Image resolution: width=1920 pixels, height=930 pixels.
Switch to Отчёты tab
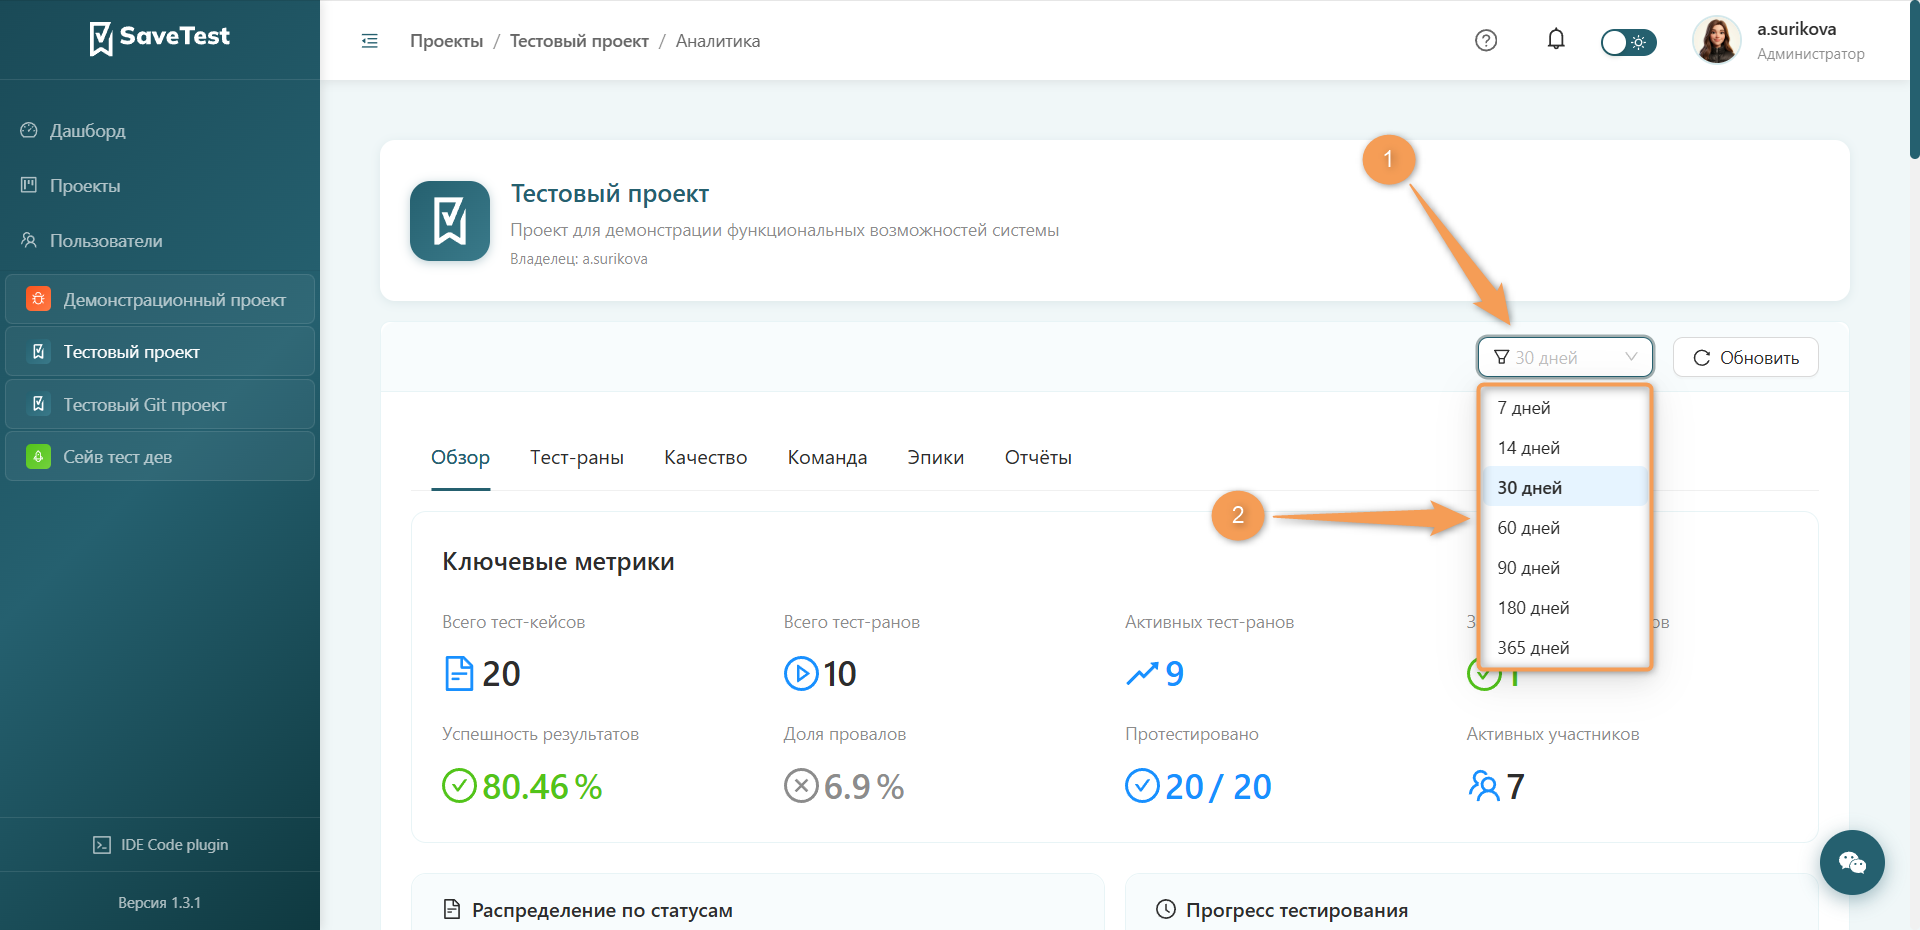tap(1038, 457)
